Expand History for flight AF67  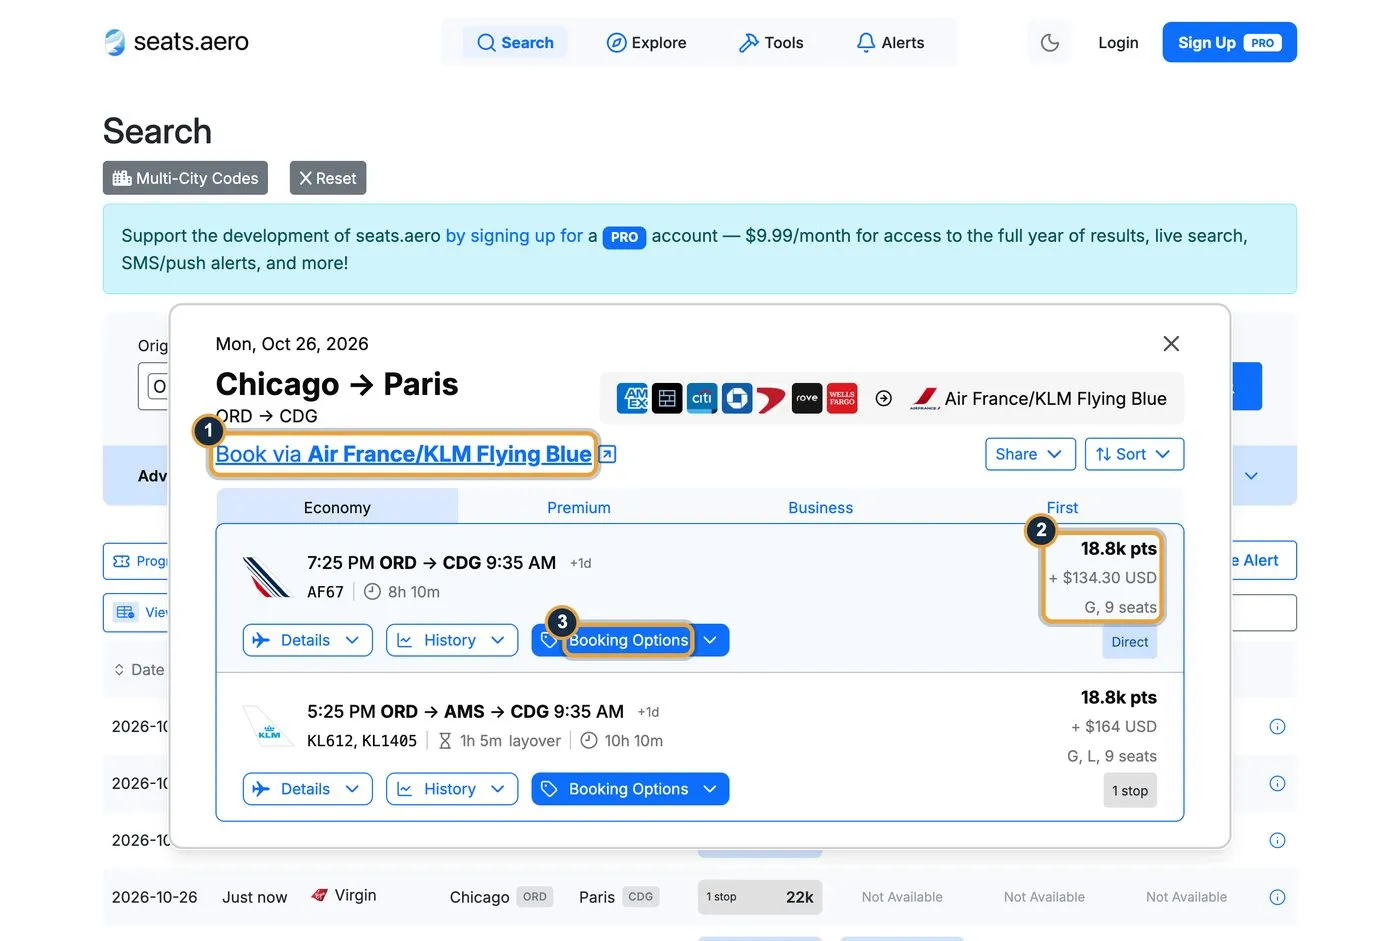(x=452, y=640)
